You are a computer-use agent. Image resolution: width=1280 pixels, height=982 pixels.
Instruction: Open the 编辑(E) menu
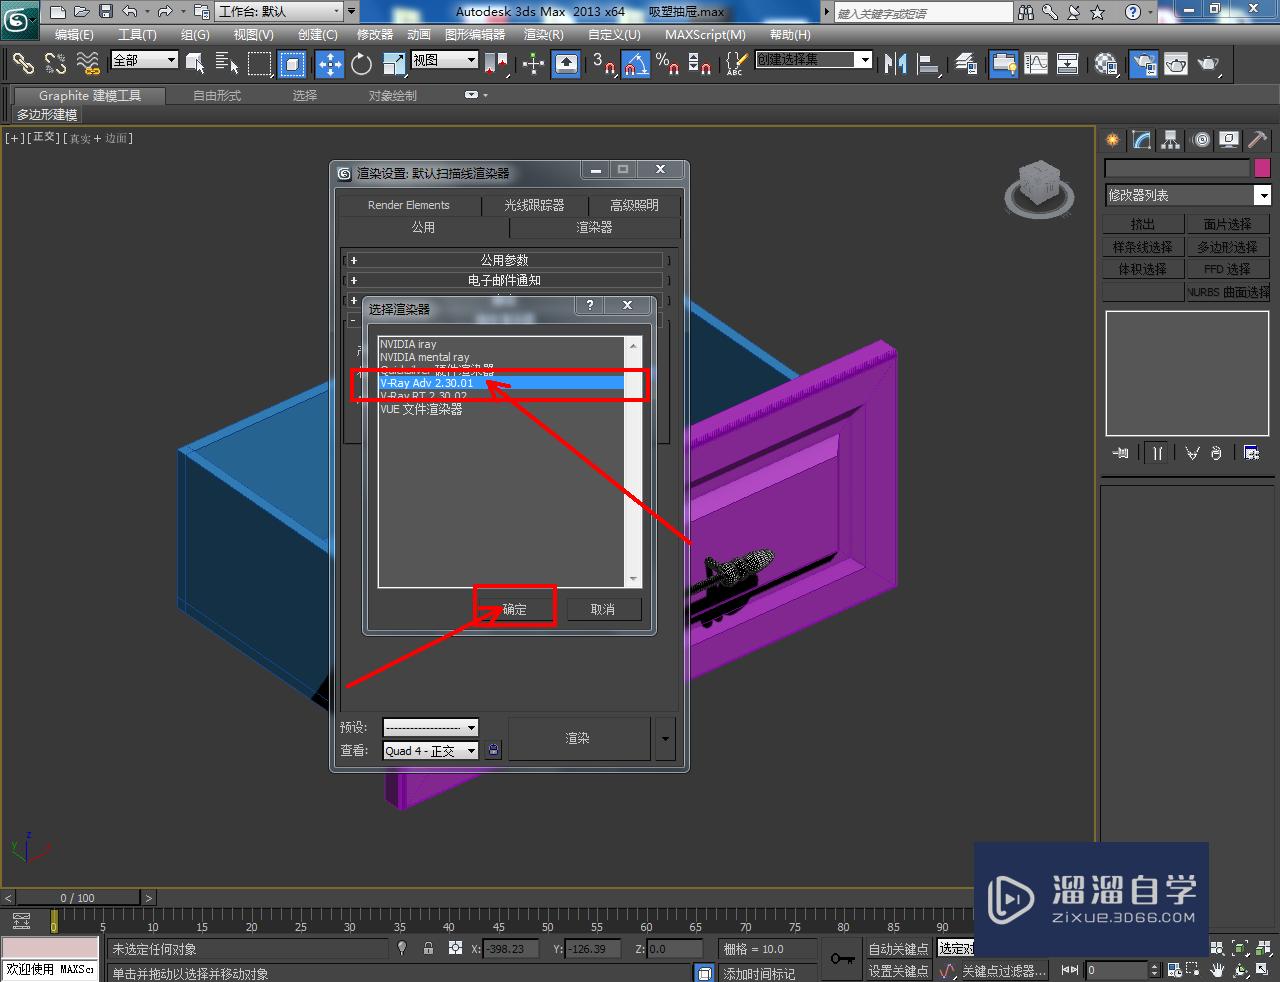tap(74, 34)
